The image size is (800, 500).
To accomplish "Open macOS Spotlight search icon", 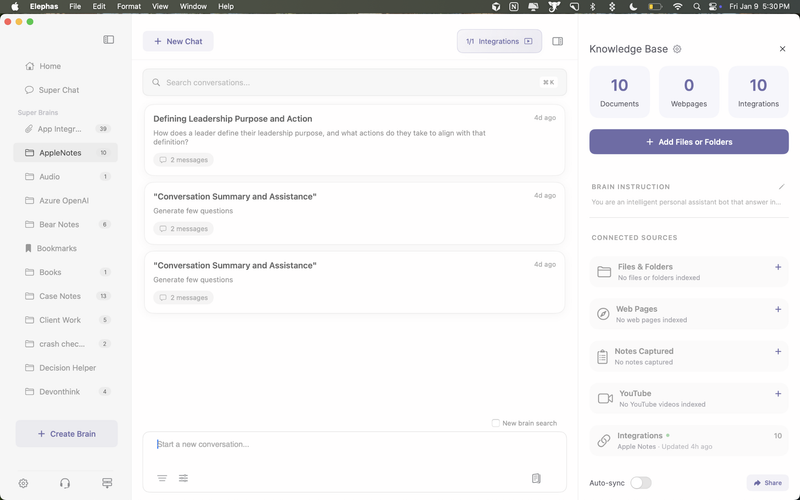I will [696, 7].
